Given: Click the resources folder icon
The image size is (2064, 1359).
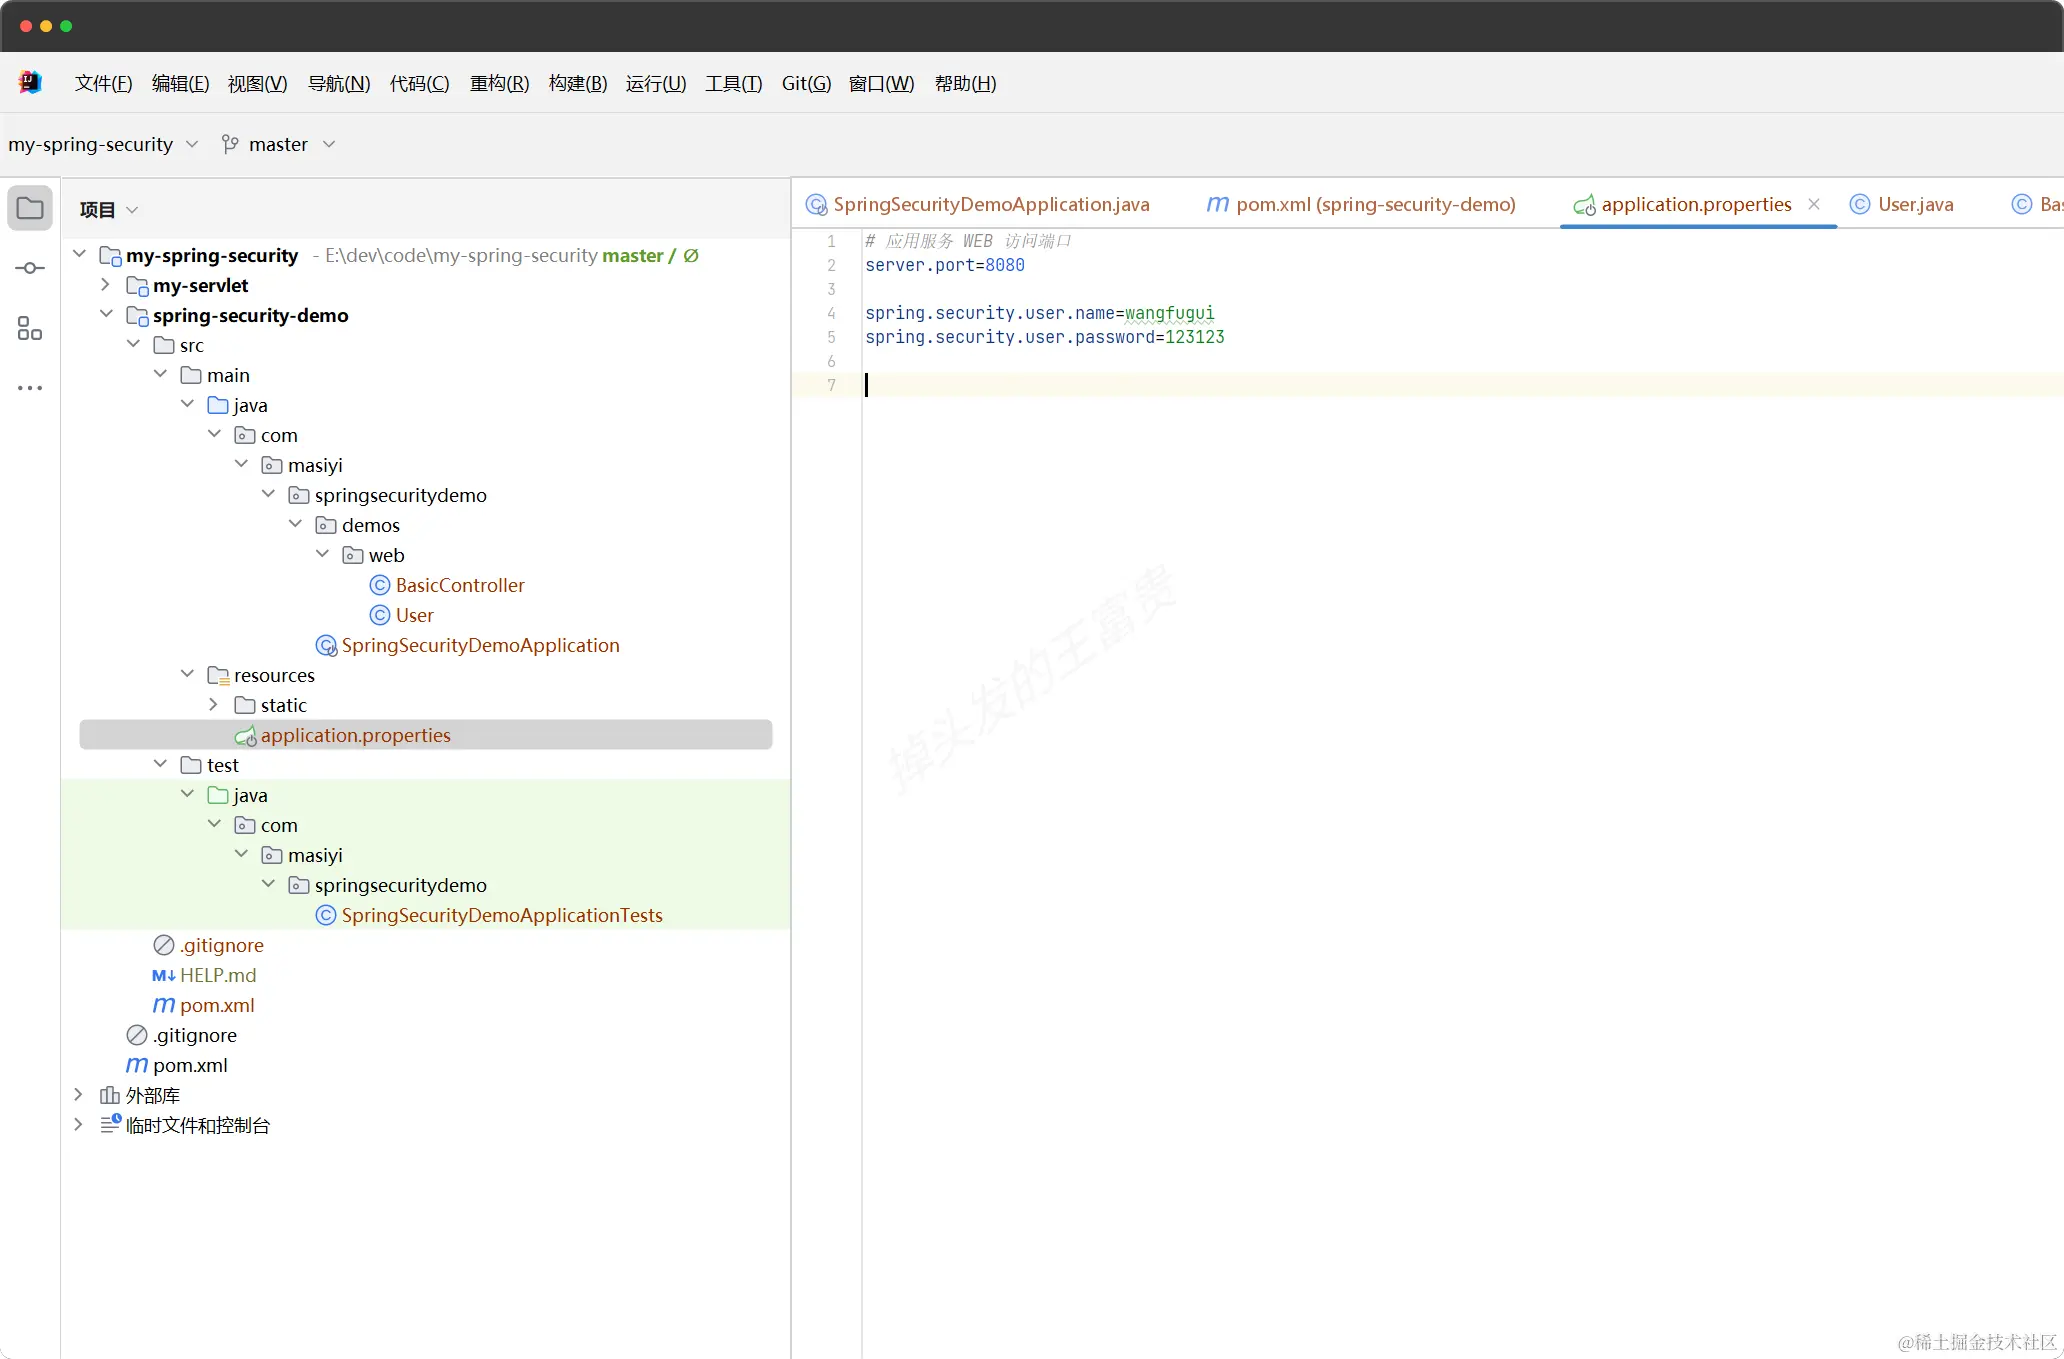Looking at the screenshot, I should [x=218, y=675].
